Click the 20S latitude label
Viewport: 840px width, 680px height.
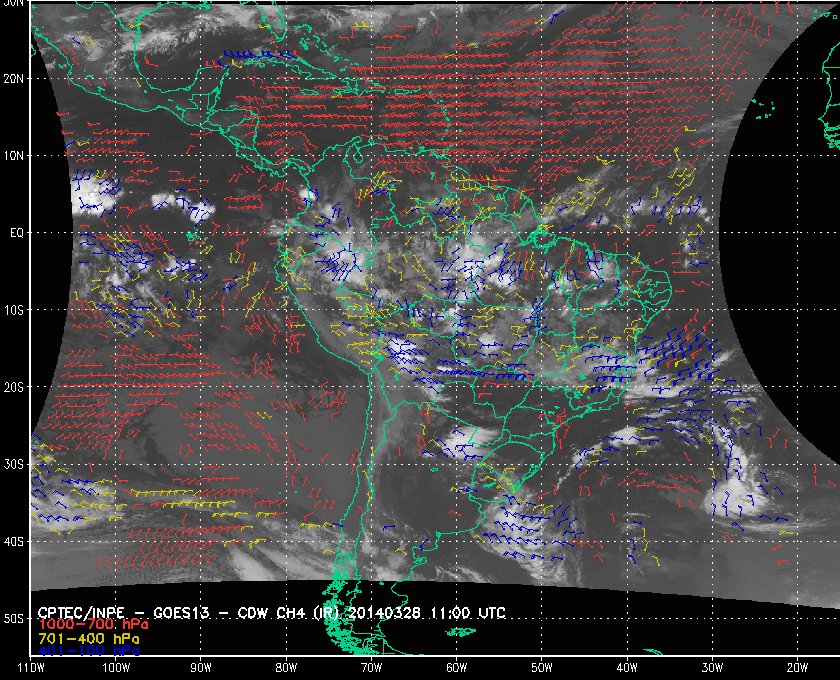[x=13, y=387]
